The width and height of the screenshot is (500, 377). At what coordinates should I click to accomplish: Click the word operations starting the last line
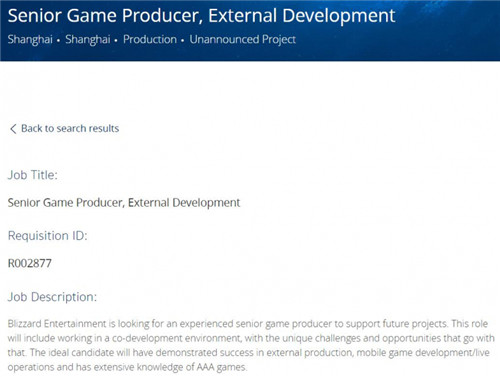click(31, 367)
